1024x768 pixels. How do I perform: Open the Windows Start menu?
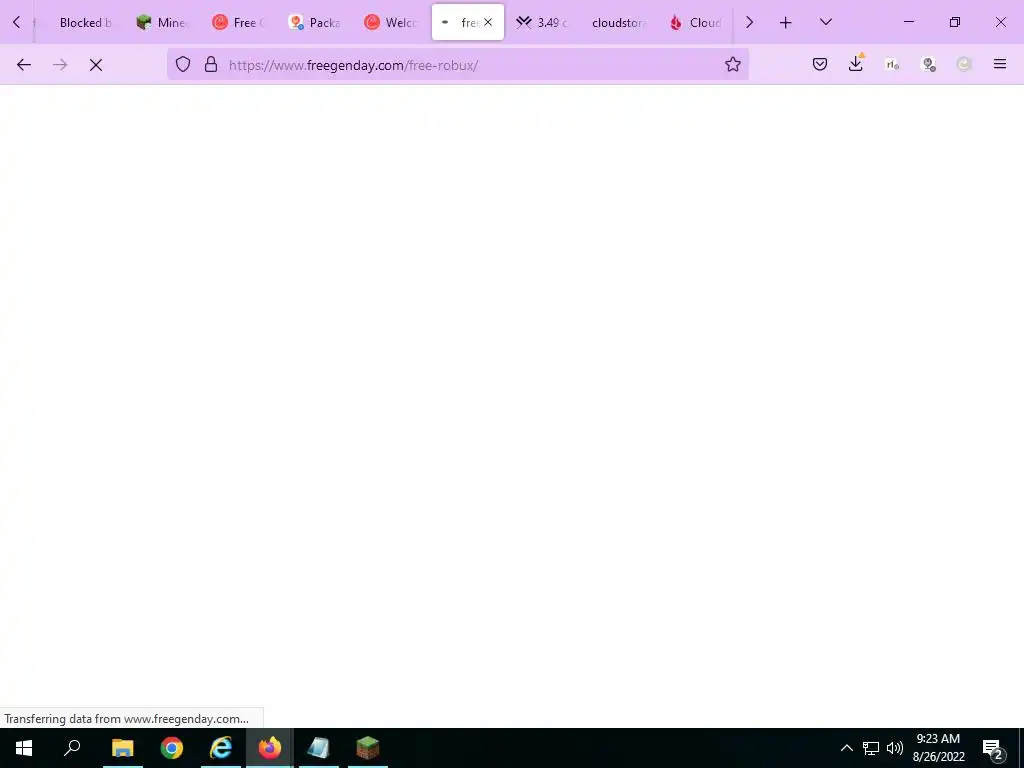(x=24, y=748)
